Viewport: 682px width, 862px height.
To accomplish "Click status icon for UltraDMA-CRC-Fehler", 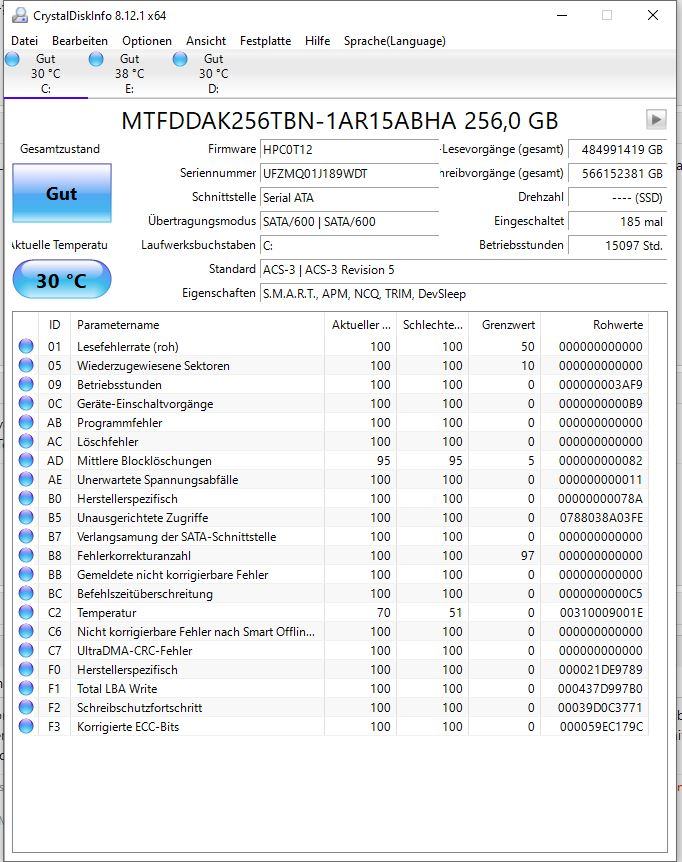I will click(26, 650).
